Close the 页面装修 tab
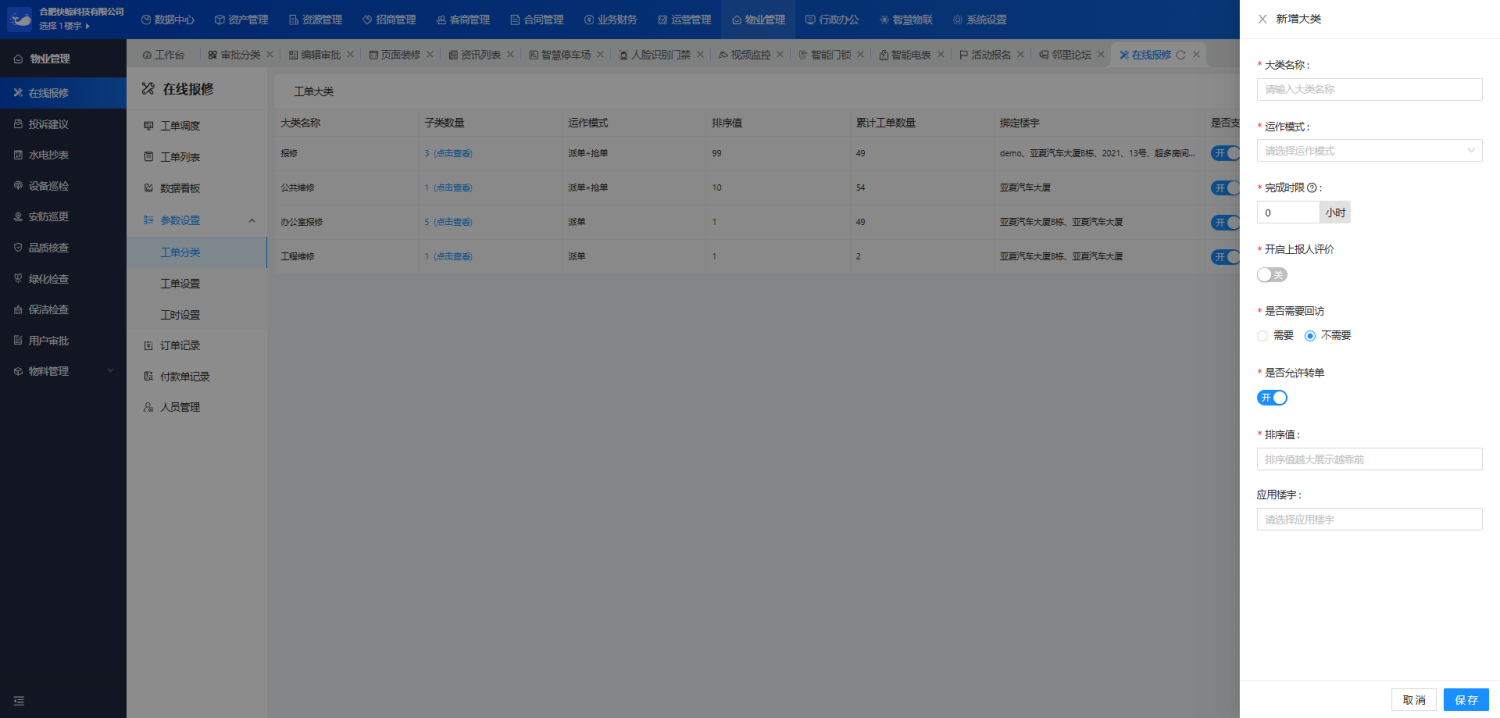This screenshot has width=1500, height=718. tap(430, 55)
